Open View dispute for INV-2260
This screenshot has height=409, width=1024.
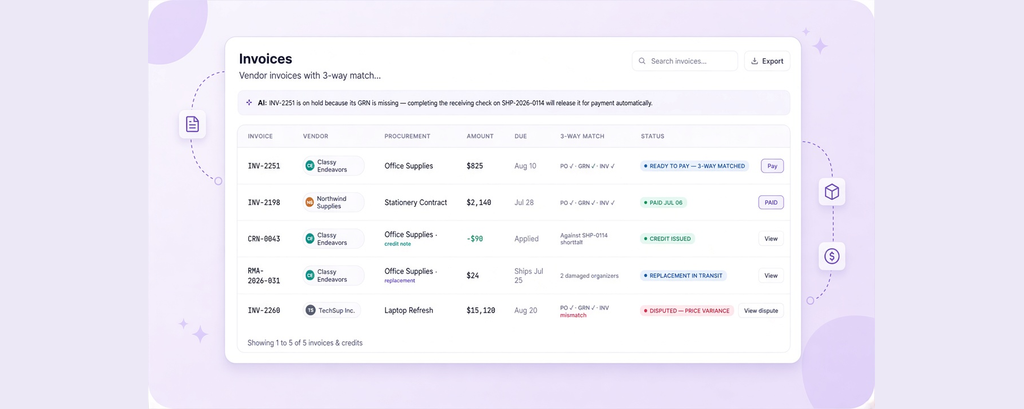(761, 311)
